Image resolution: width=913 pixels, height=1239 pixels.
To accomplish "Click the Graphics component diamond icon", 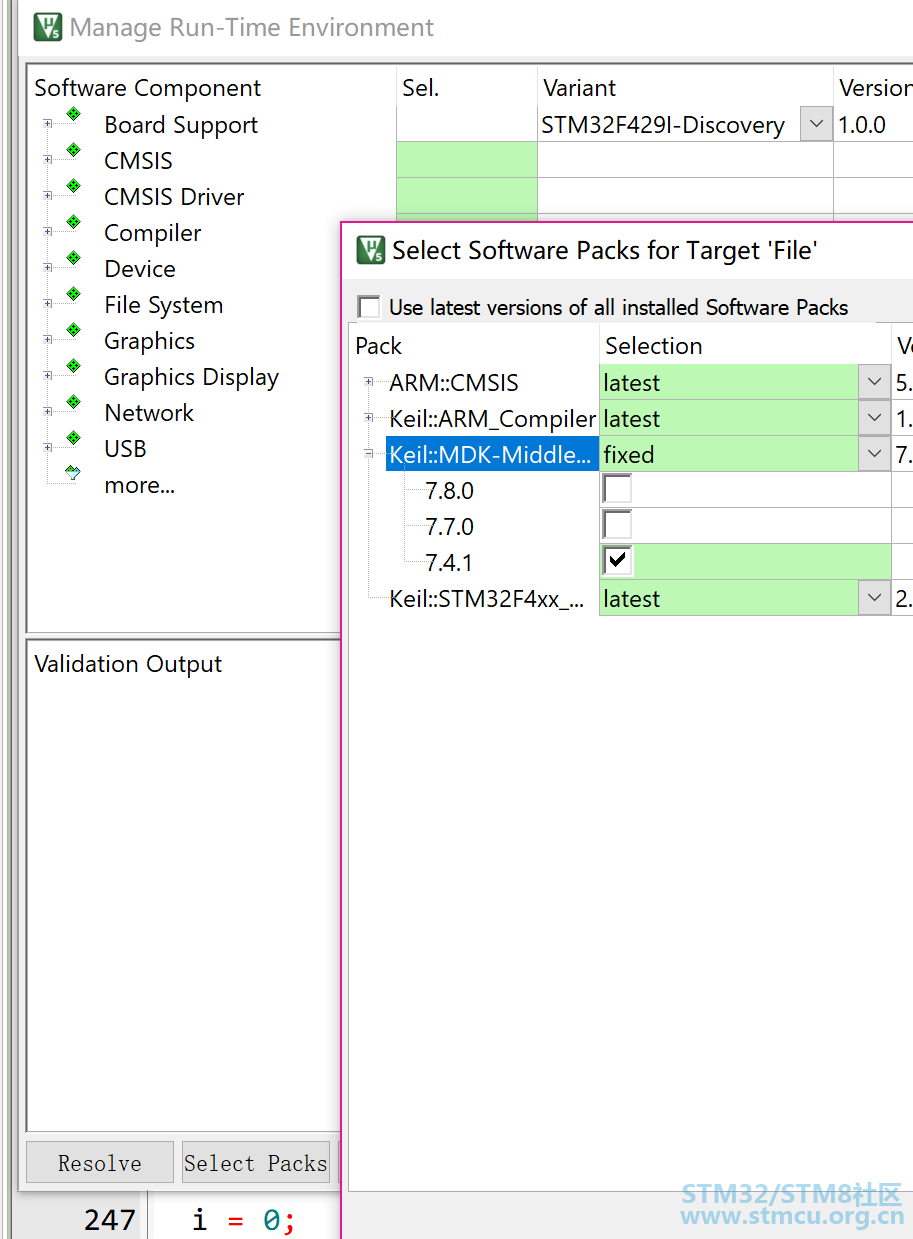I will (x=73, y=330).
